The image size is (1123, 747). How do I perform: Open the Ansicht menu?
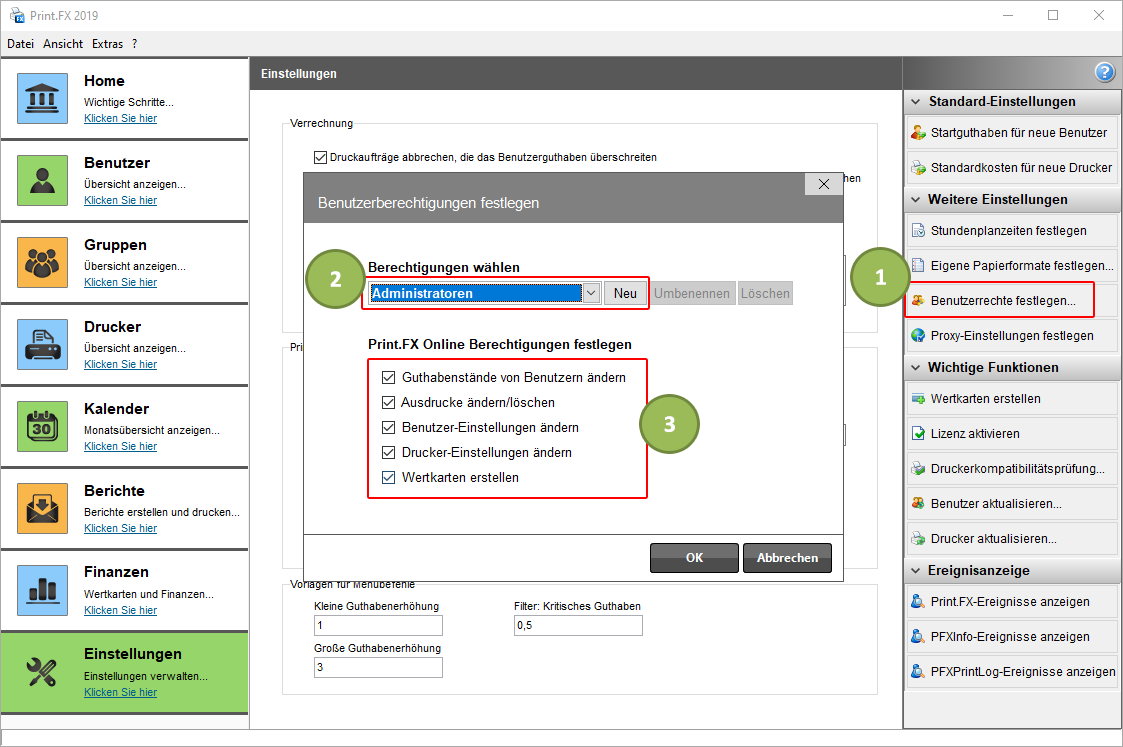[x=63, y=44]
